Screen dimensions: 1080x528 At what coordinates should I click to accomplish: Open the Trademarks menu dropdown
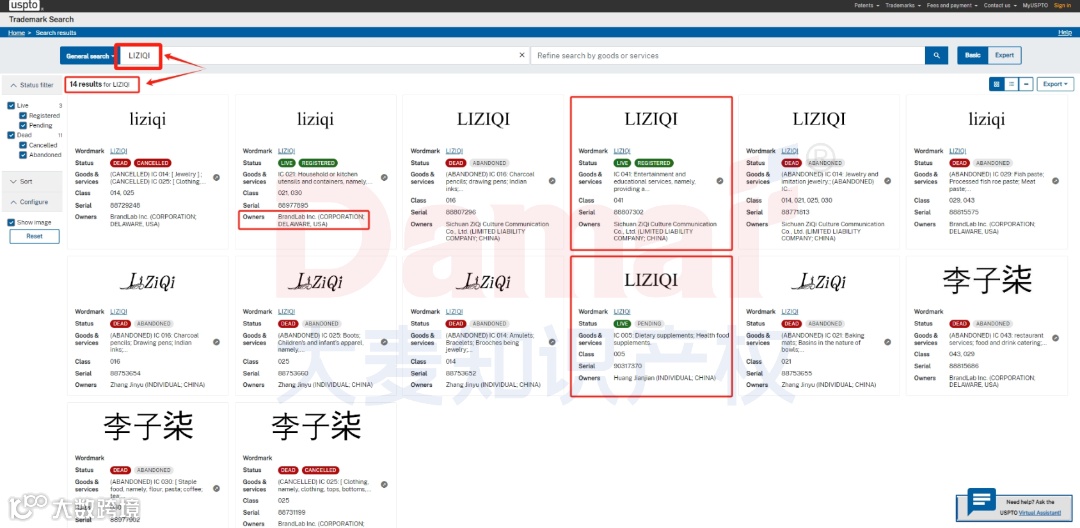click(903, 6)
